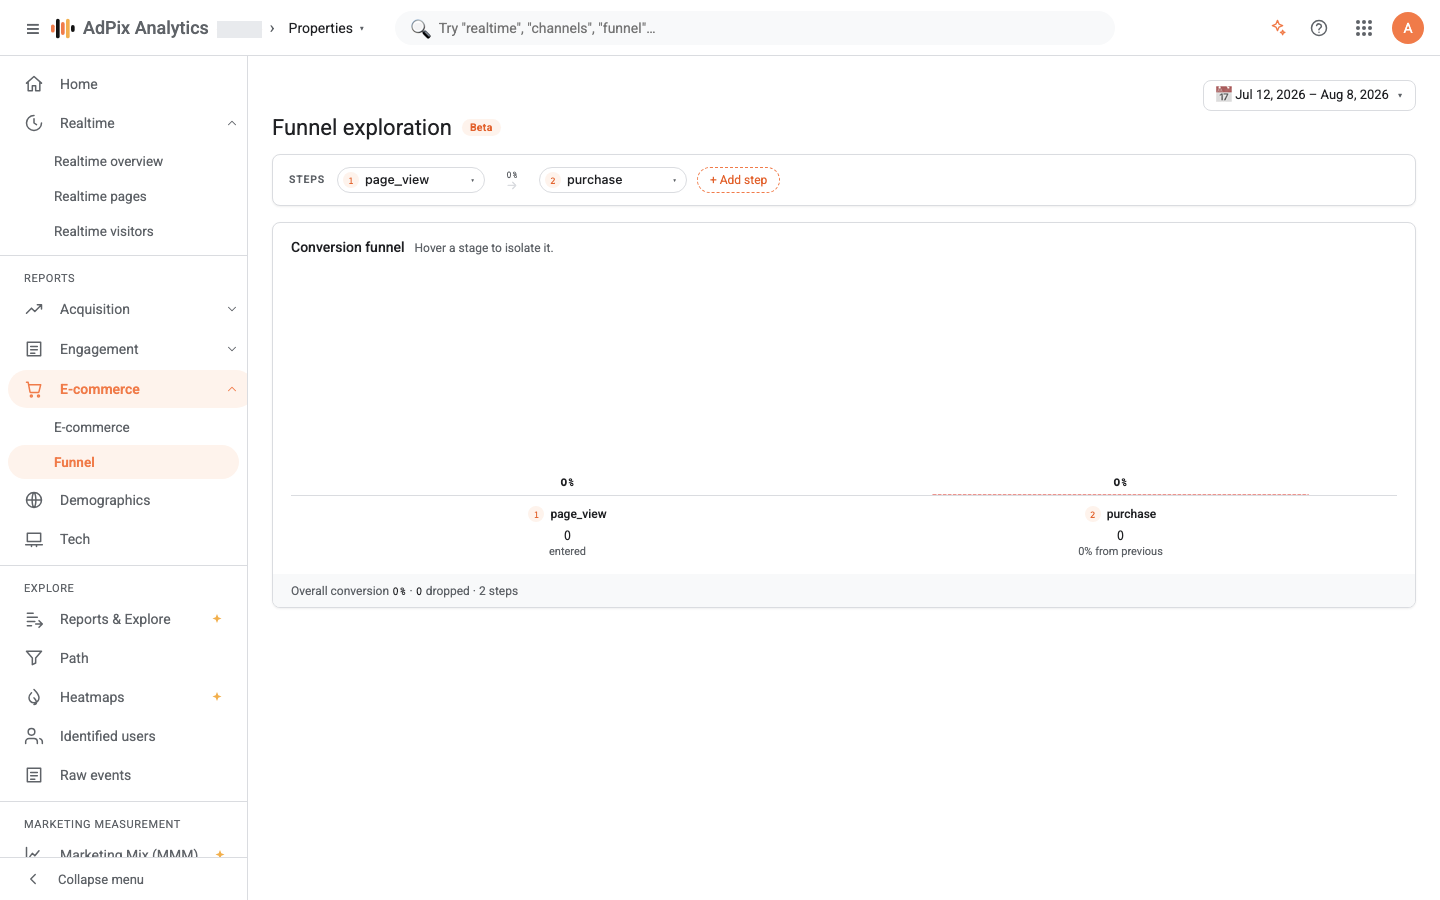Click the Home icon in sidebar
The image size is (1440, 900).
pyautogui.click(x=34, y=84)
